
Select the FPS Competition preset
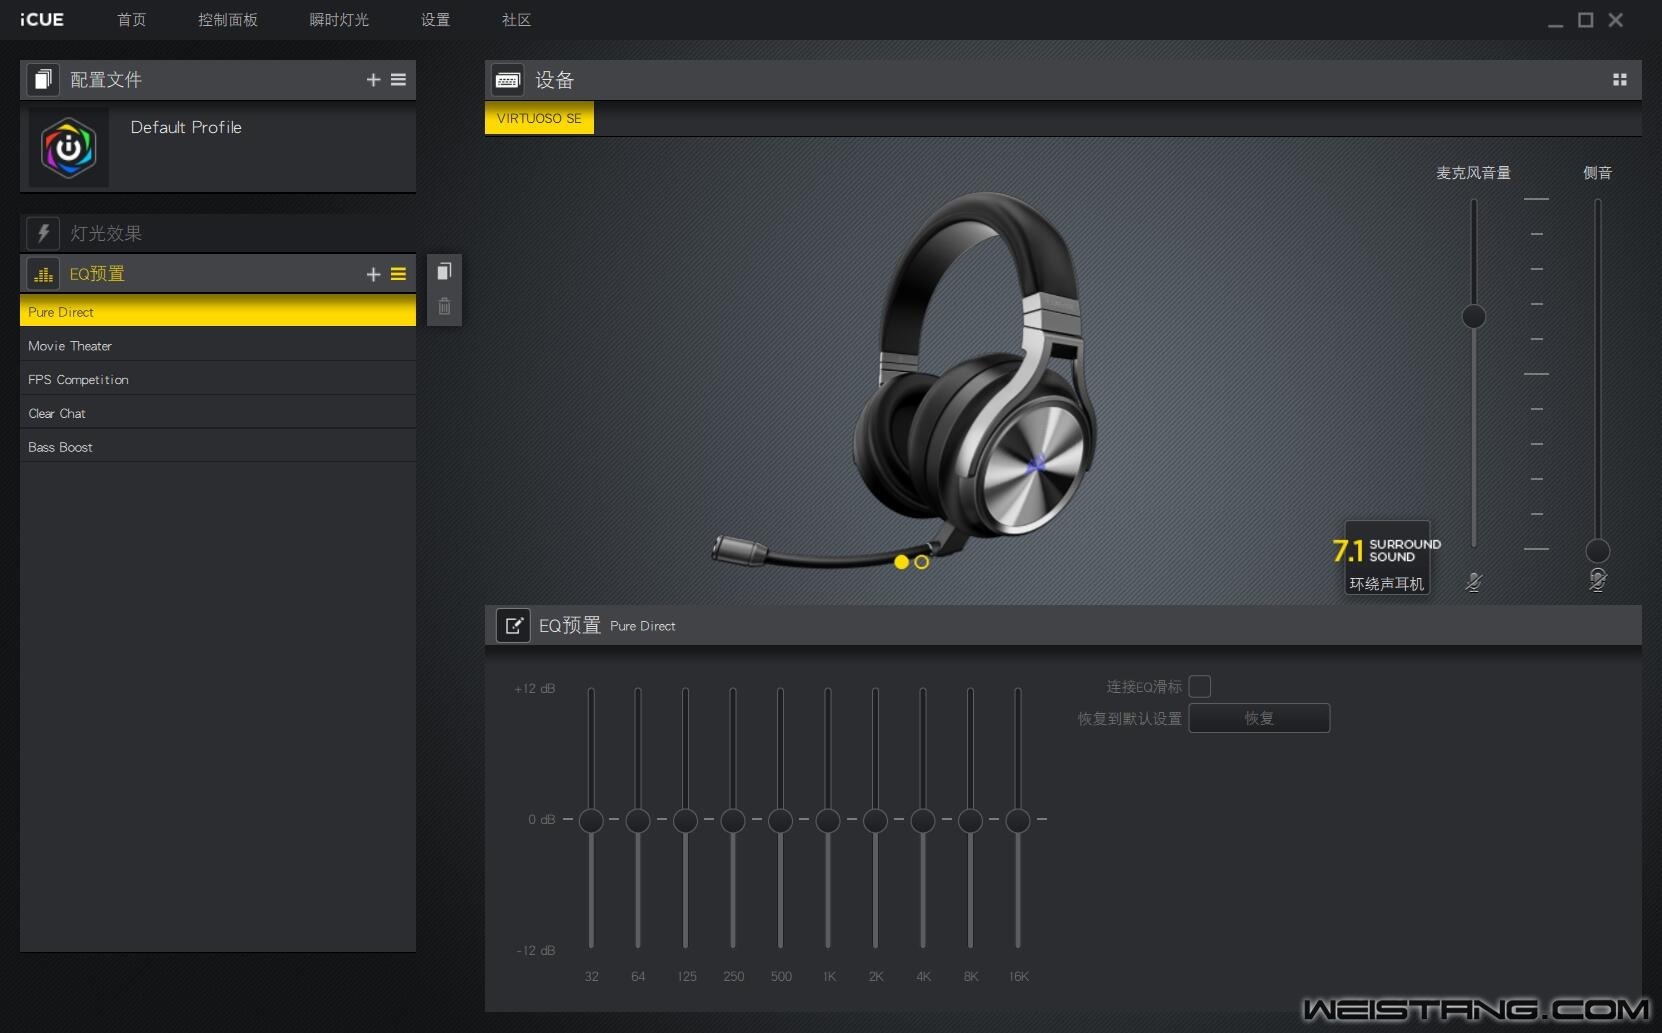pos(218,379)
